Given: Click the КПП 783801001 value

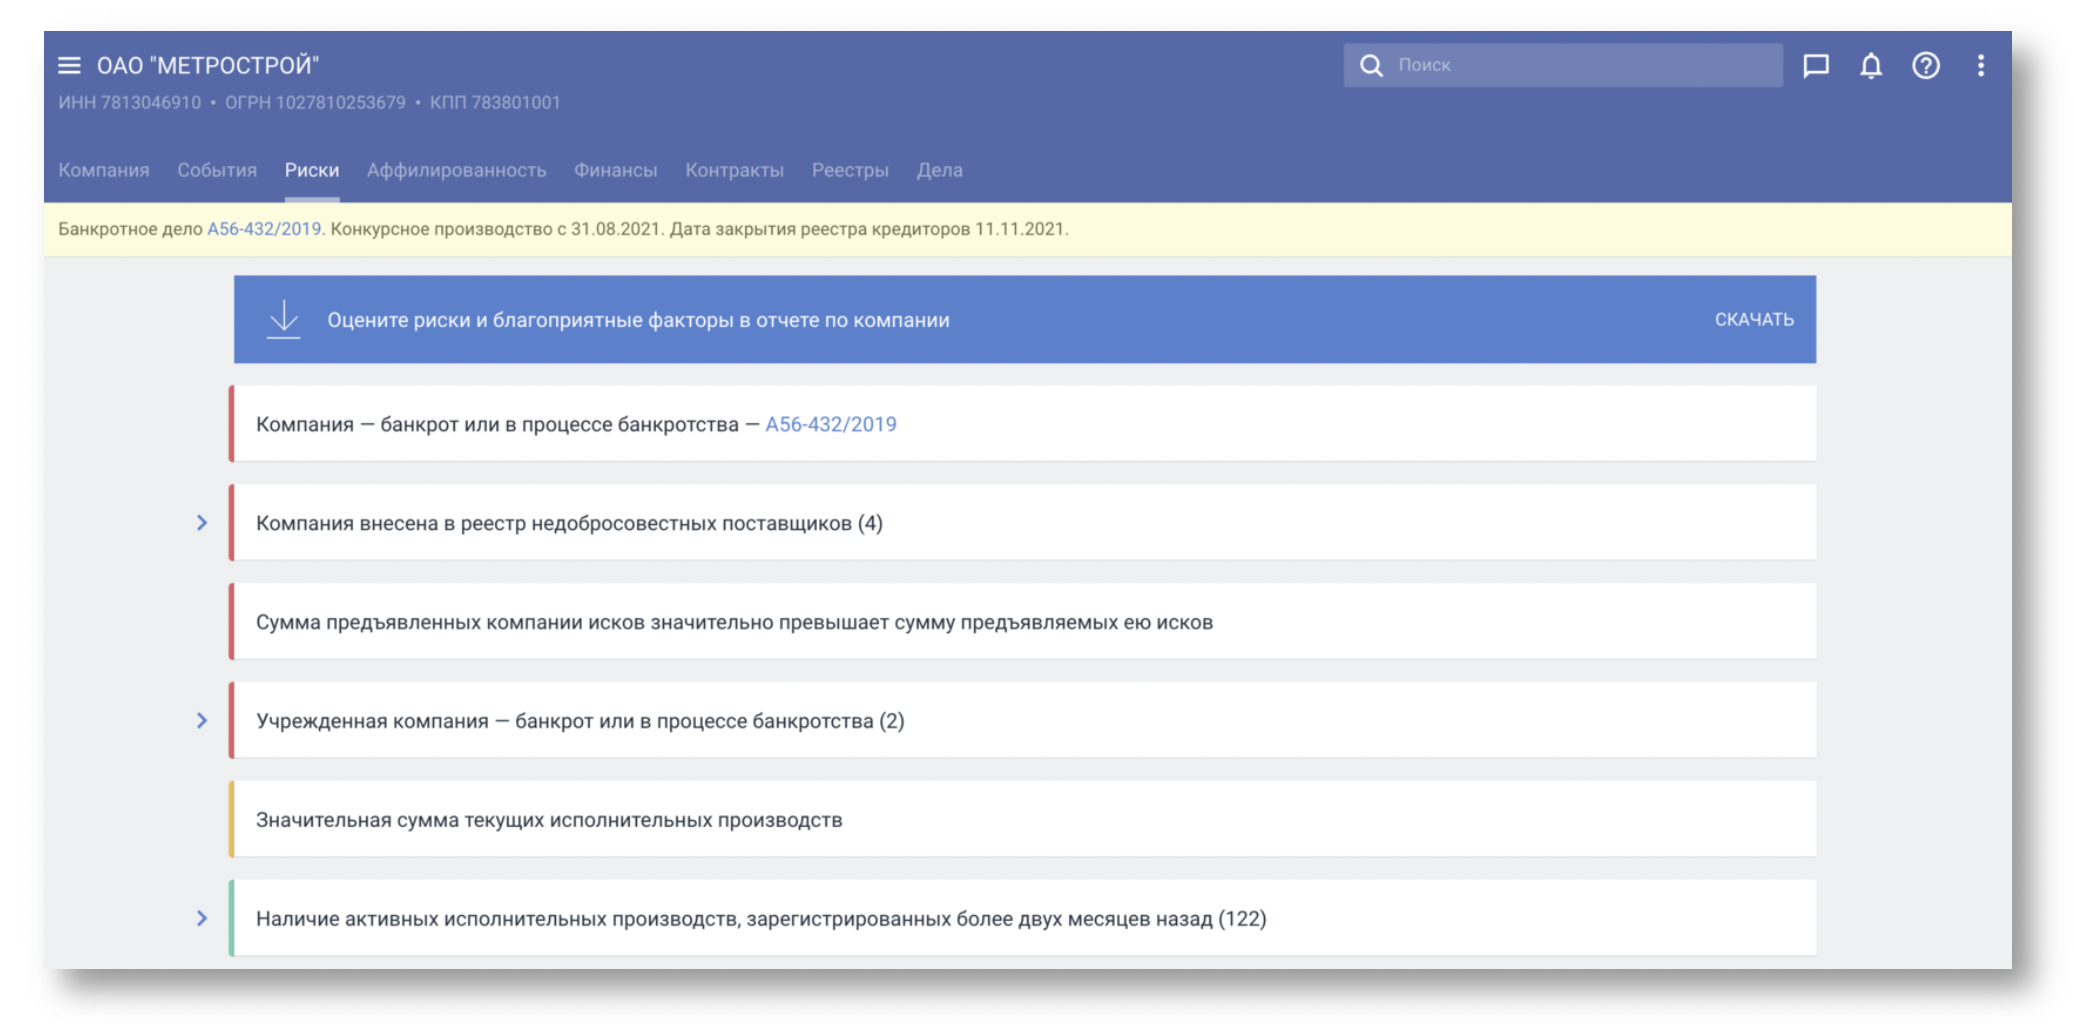Looking at the screenshot, I should coord(495,102).
